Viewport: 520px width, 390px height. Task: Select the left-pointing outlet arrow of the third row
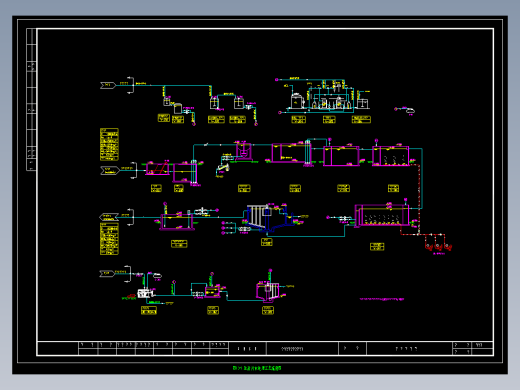109,217
